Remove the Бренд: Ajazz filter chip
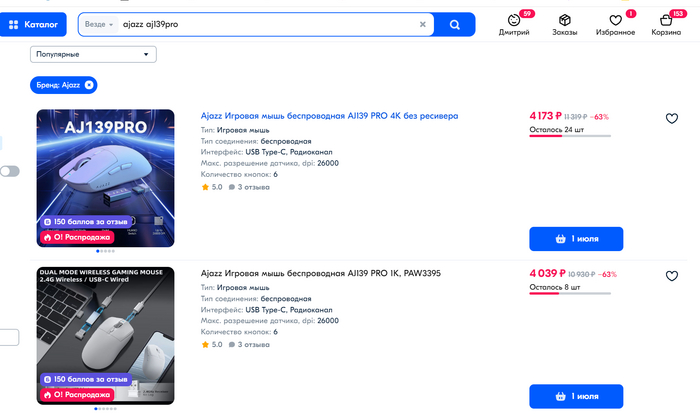700x414 pixels. click(90, 85)
